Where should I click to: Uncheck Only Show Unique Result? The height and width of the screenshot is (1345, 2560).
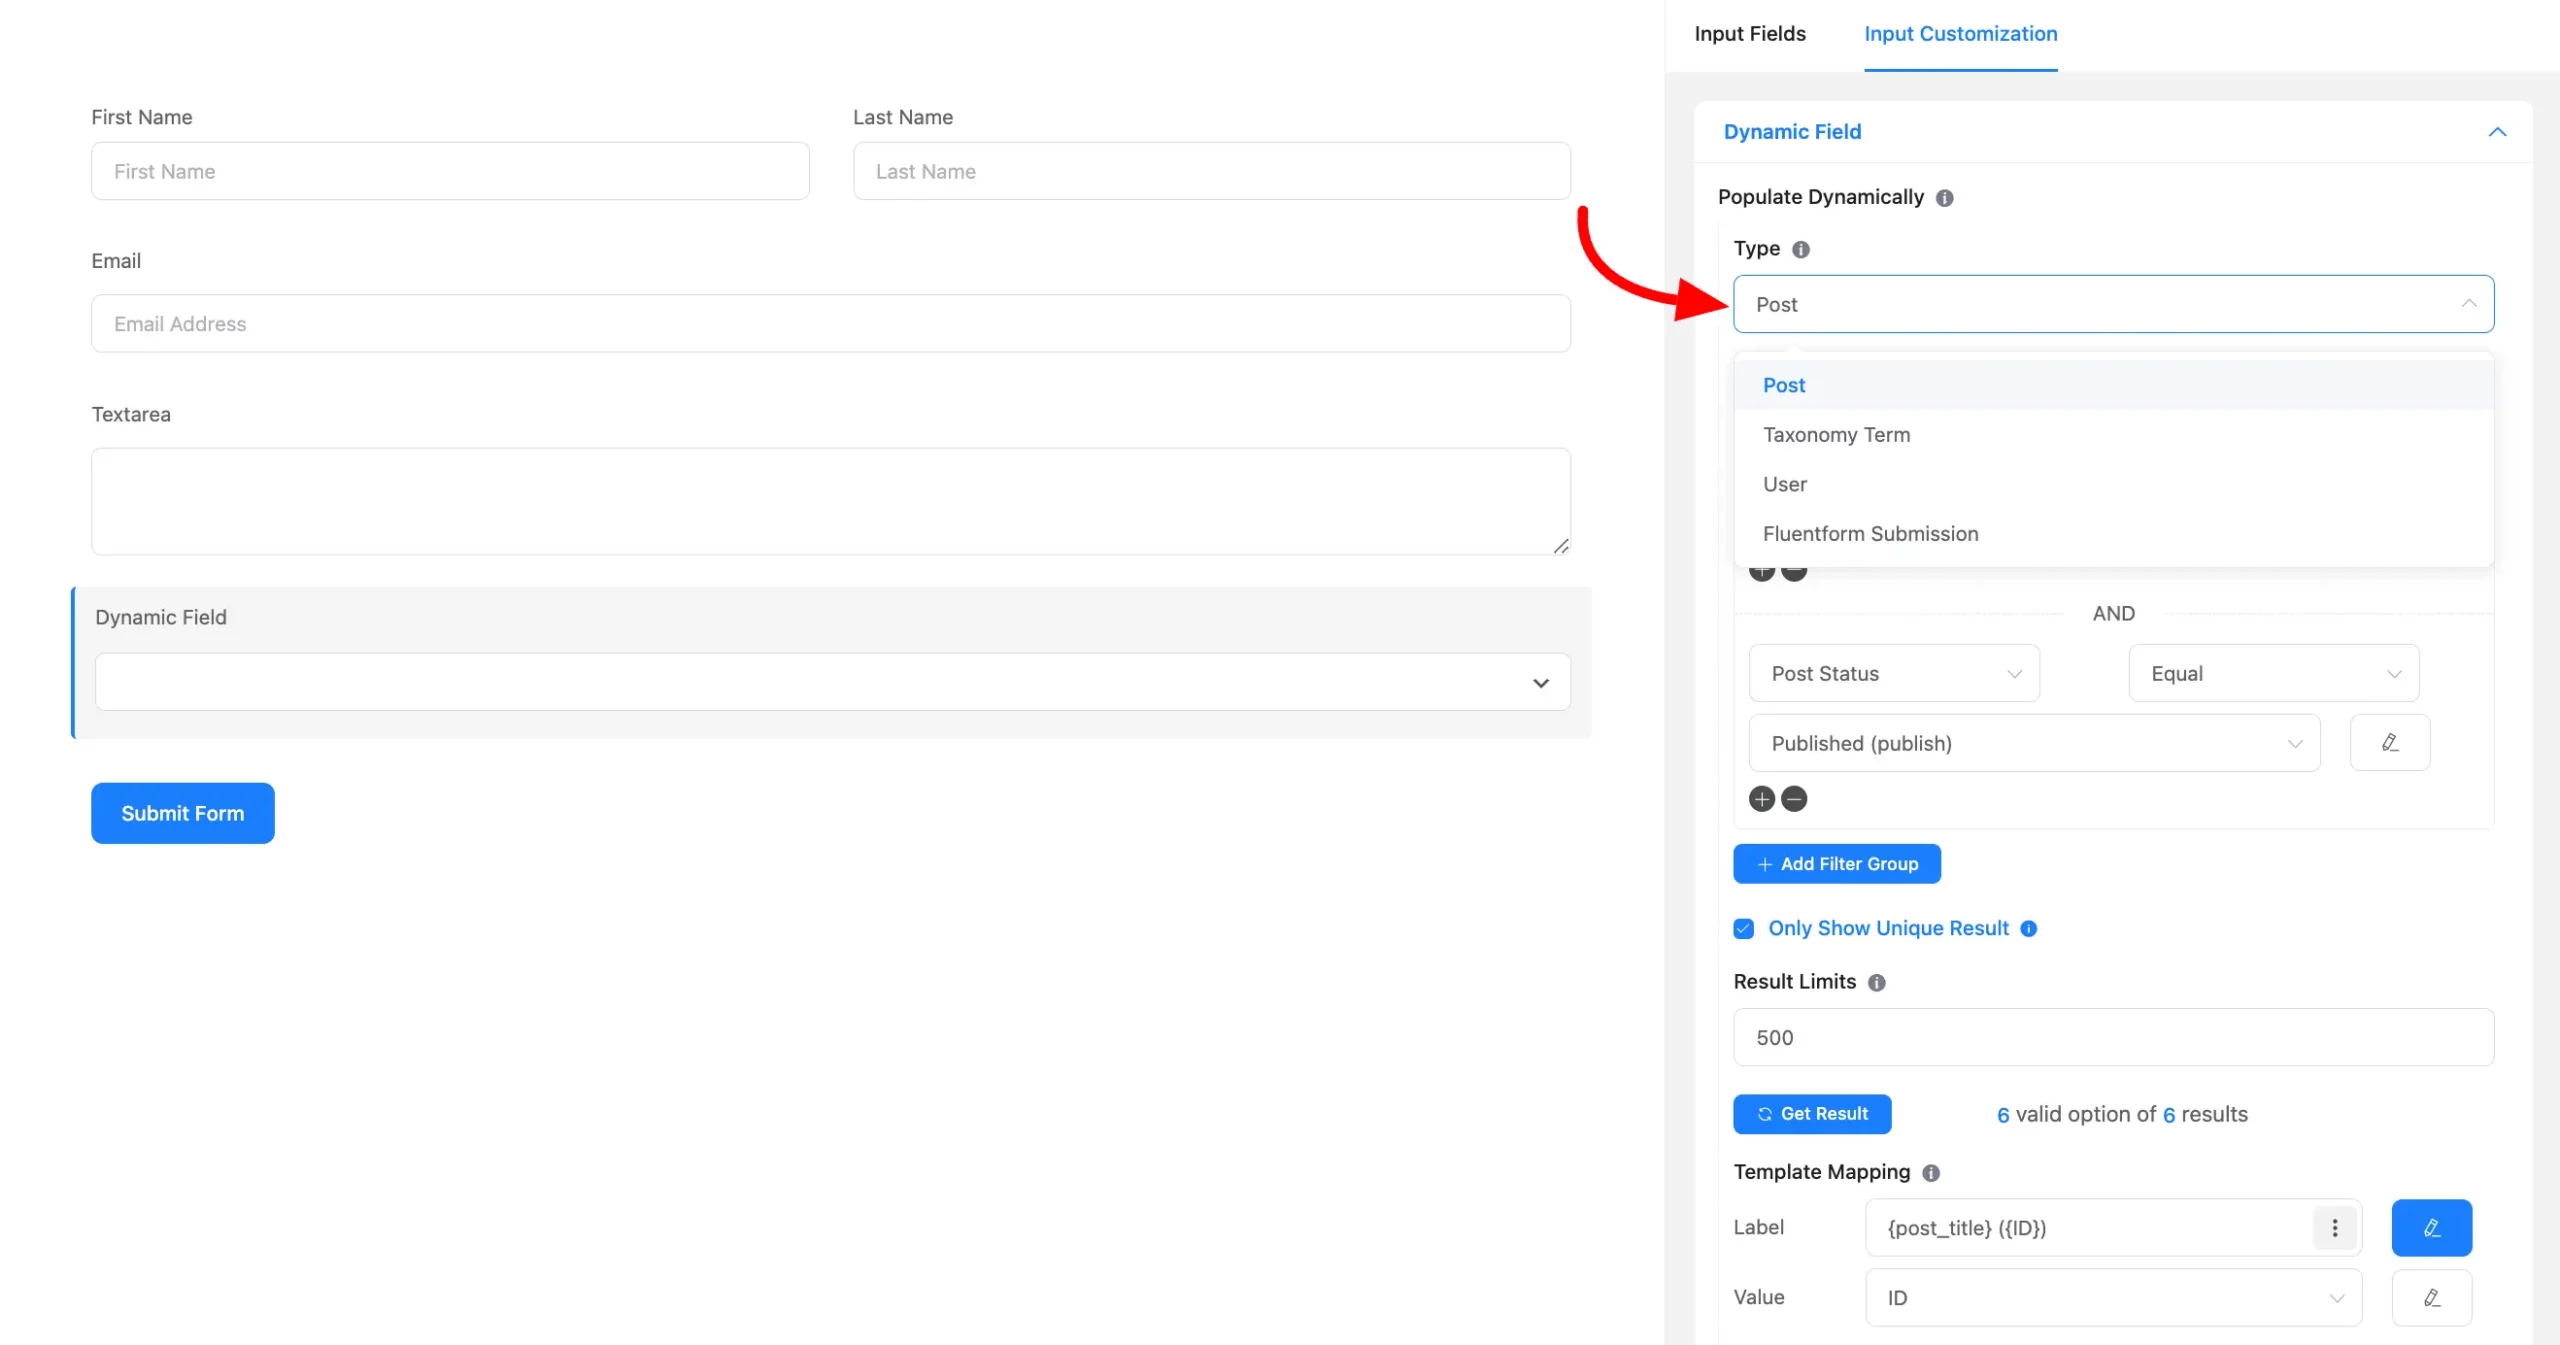tap(1743, 928)
